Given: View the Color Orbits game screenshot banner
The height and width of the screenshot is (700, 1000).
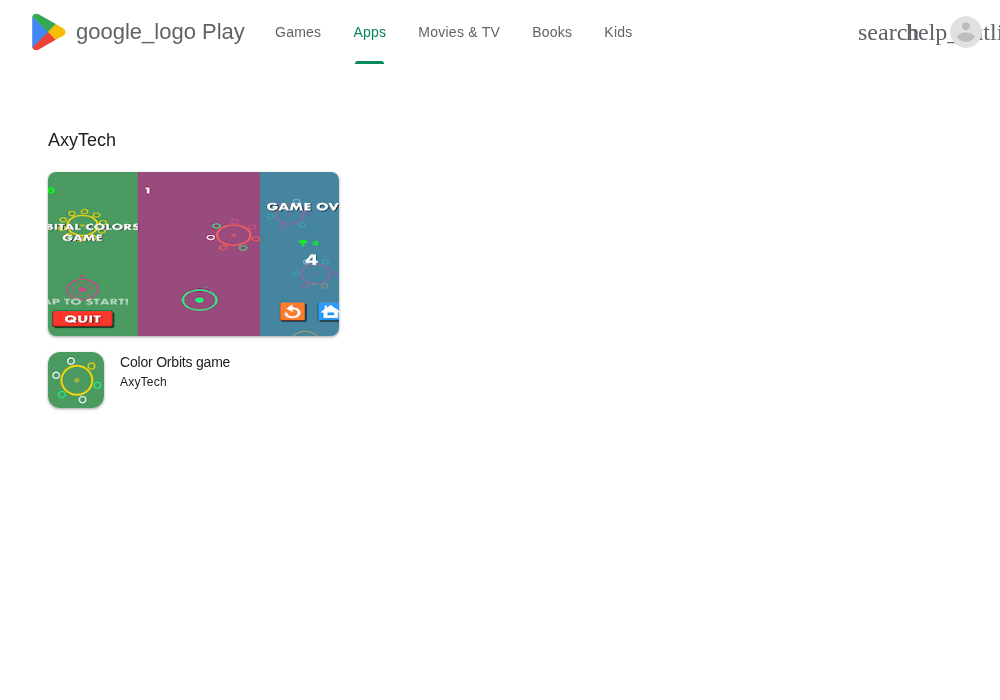Looking at the screenshot, I should (193, 254).
